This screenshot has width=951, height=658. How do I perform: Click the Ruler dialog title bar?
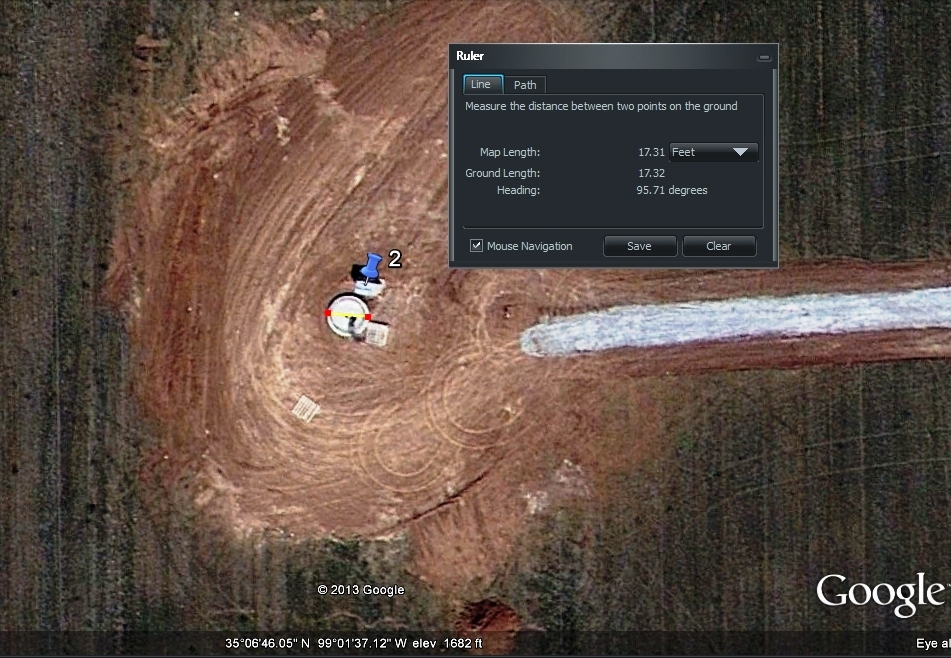coord(613,56)
